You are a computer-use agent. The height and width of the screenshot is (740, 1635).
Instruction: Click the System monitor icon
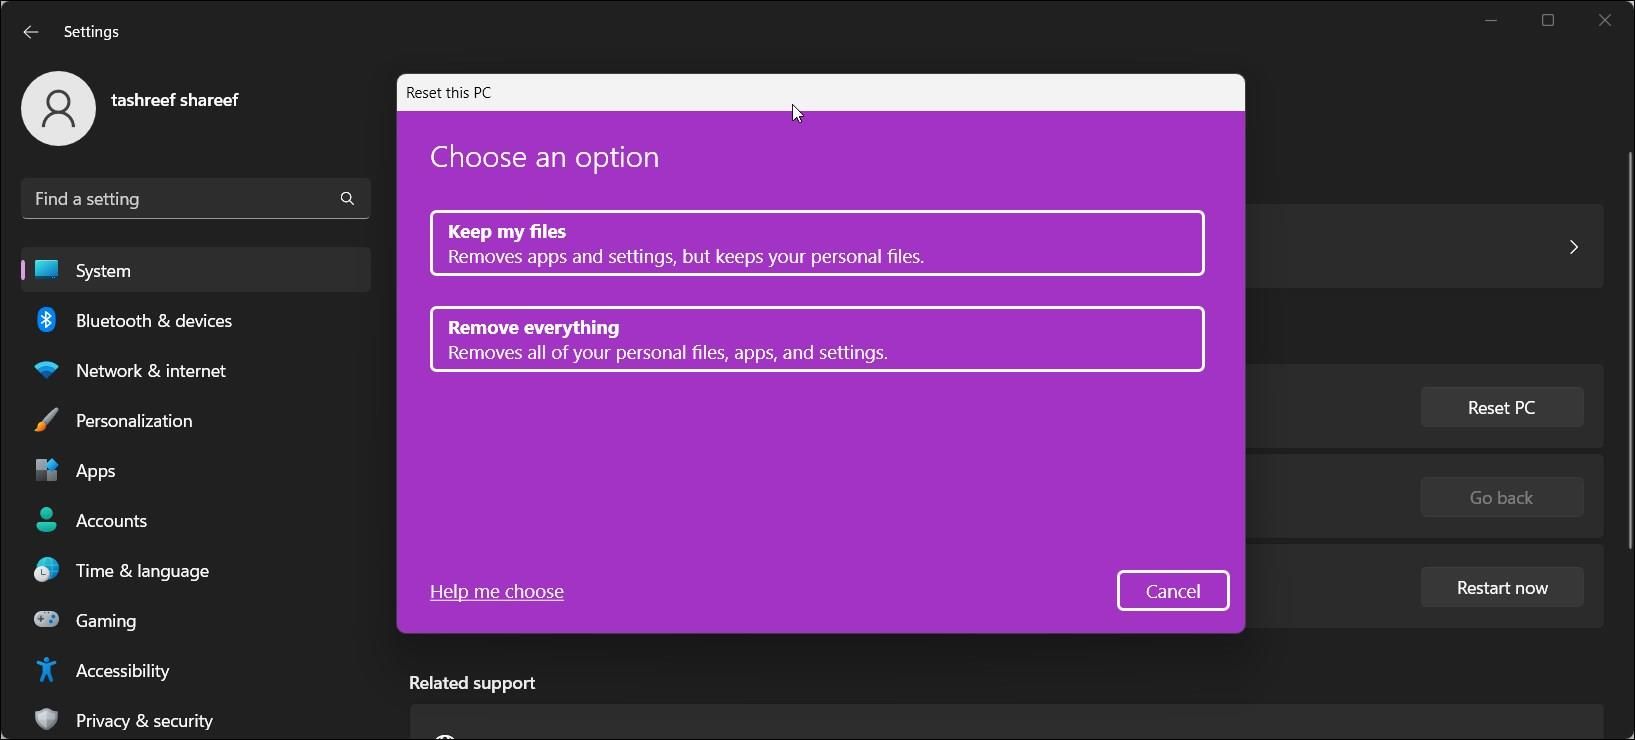(x=46, y=270)
